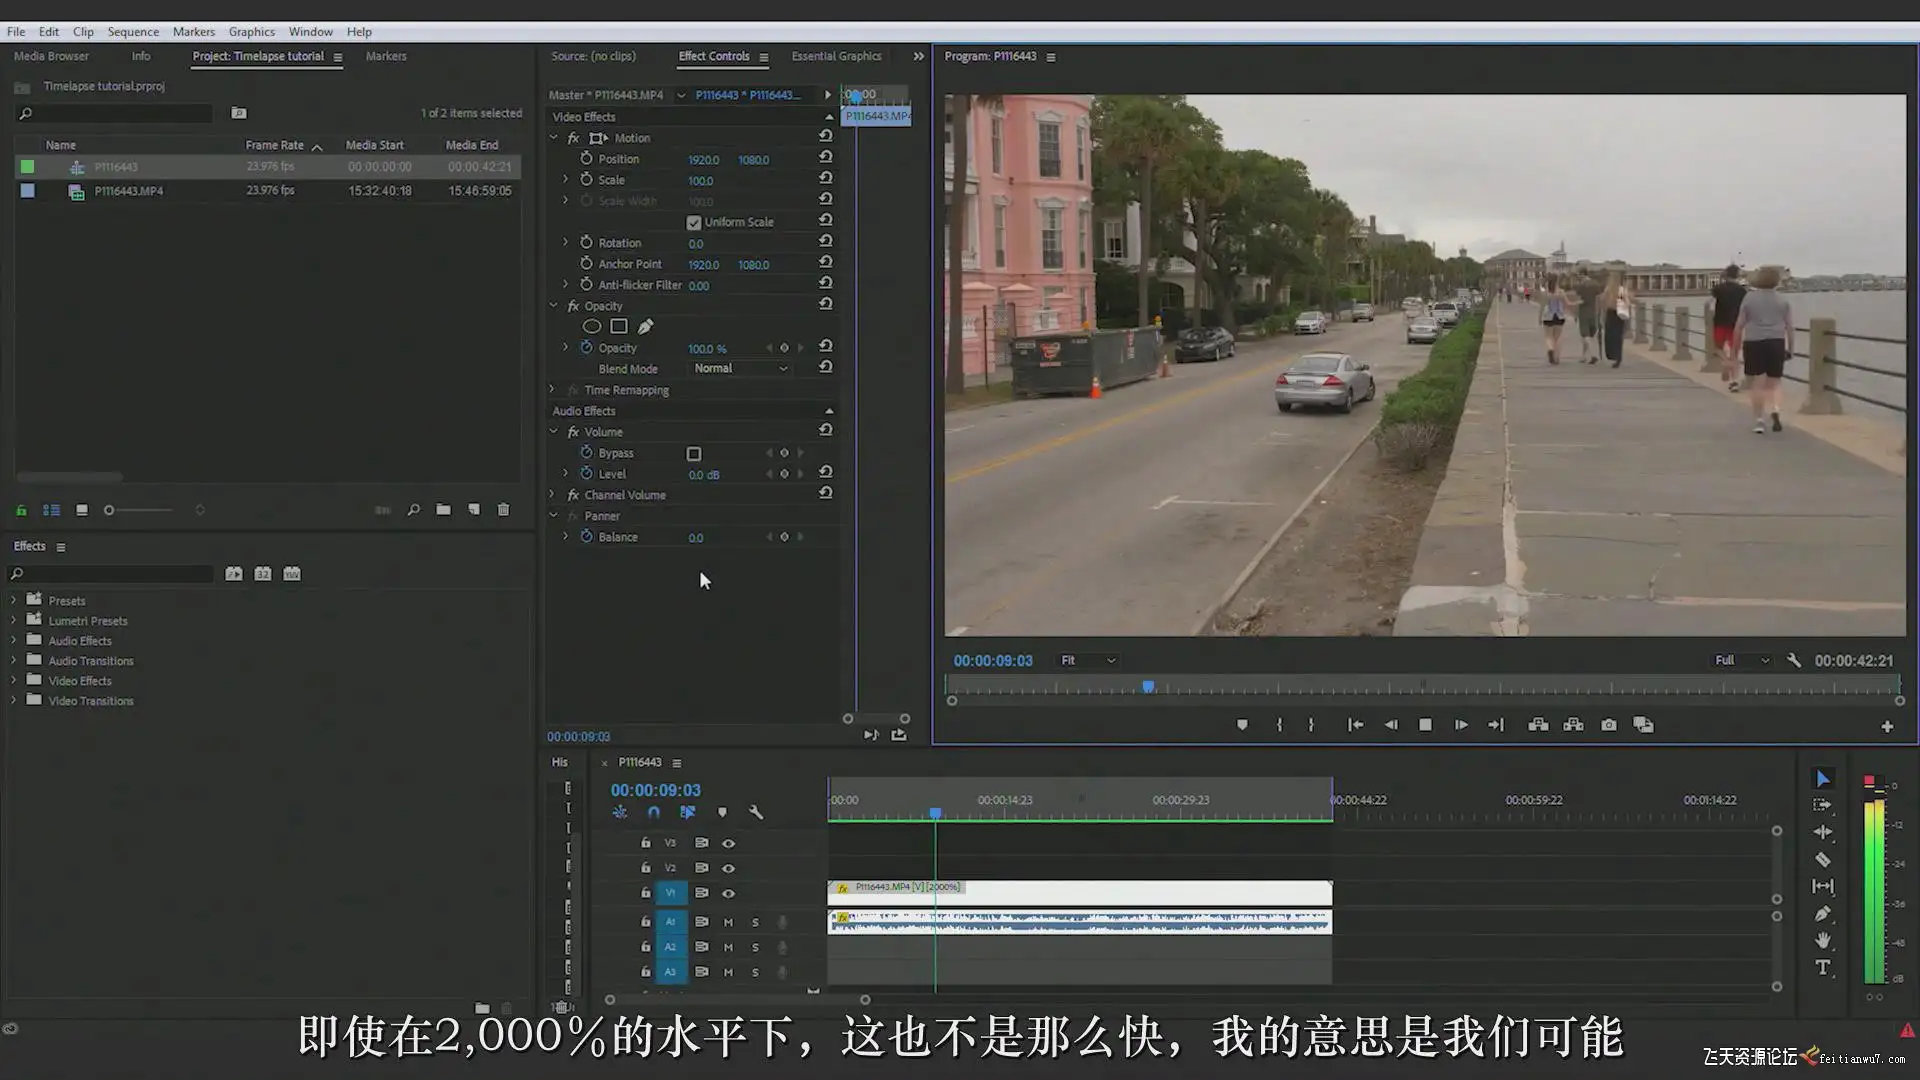The width and height of the screenshot is (1920, 1080).
Task: Open the Blend Mode Normal dropdown
Action: (x=740, y=369)
